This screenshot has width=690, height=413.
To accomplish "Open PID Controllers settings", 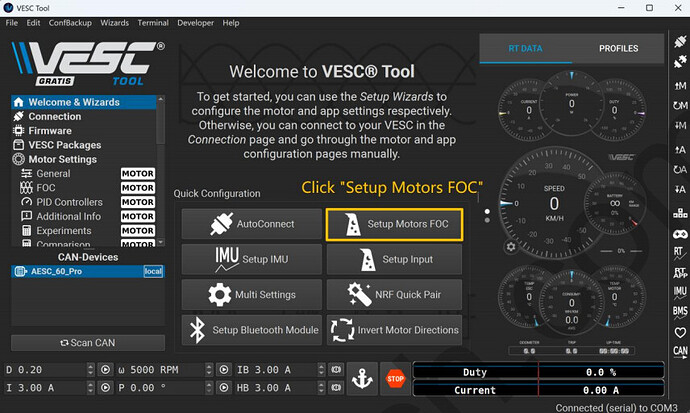I will pyautogui.click(x=84, y=202).
